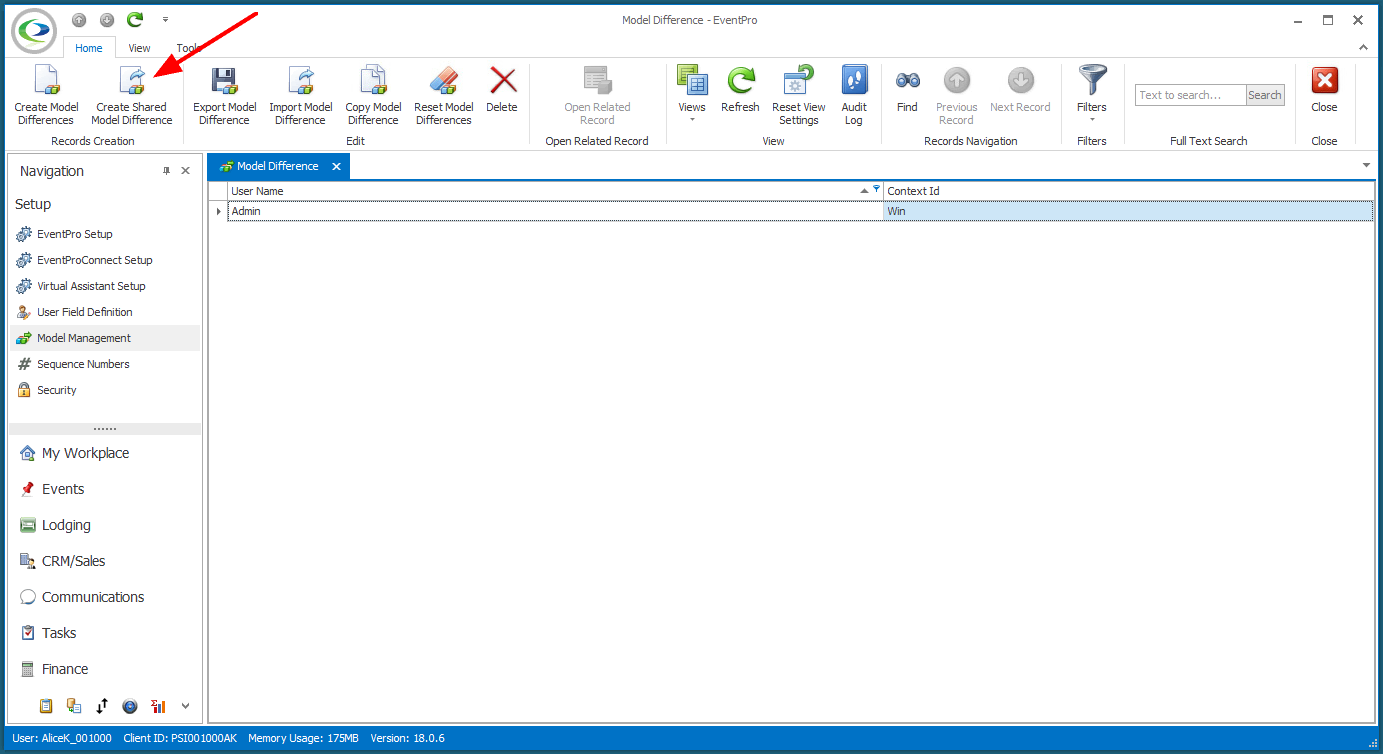Click the first clipboard icon in navigation footer

tap(46, 706)
